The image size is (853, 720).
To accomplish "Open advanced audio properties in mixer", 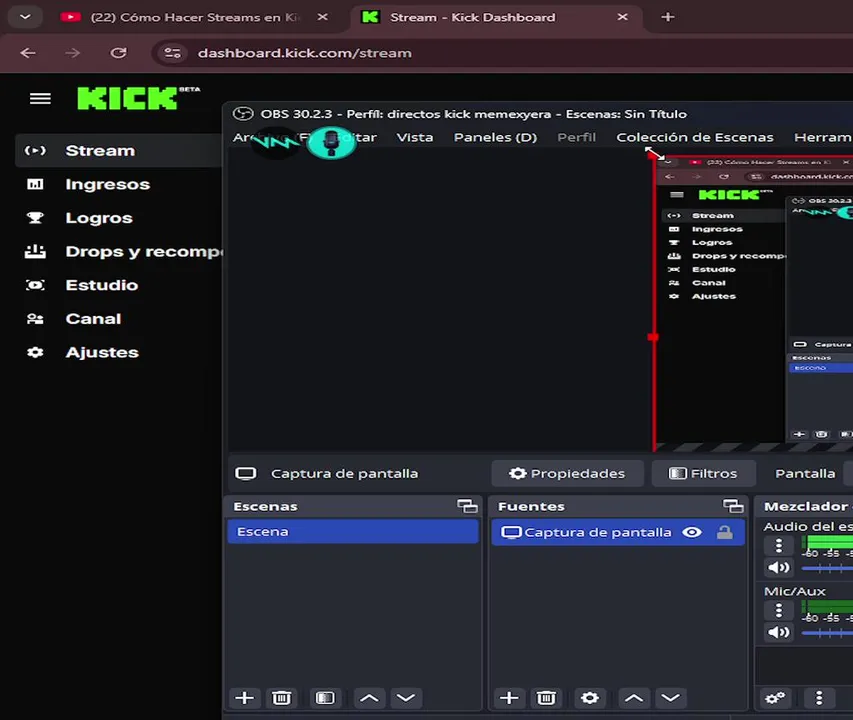I will click(x=775, y=698).
